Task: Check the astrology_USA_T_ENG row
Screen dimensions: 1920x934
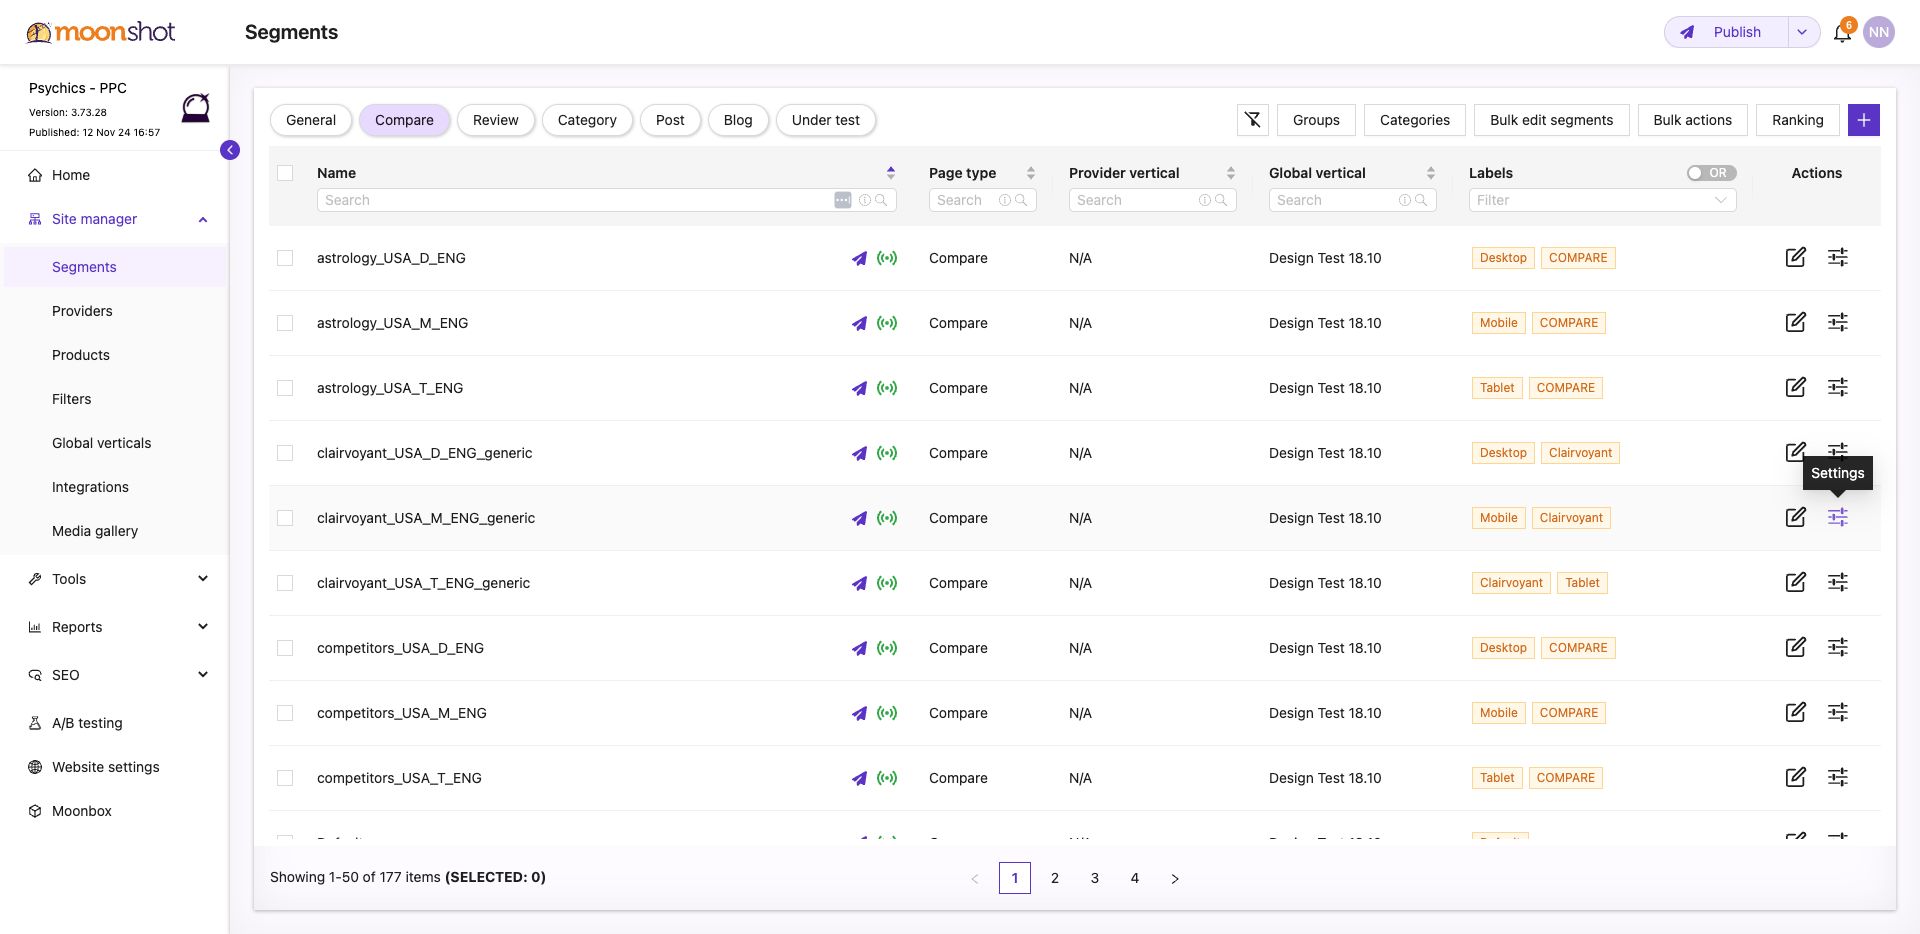Action: (x=285, y=388)
